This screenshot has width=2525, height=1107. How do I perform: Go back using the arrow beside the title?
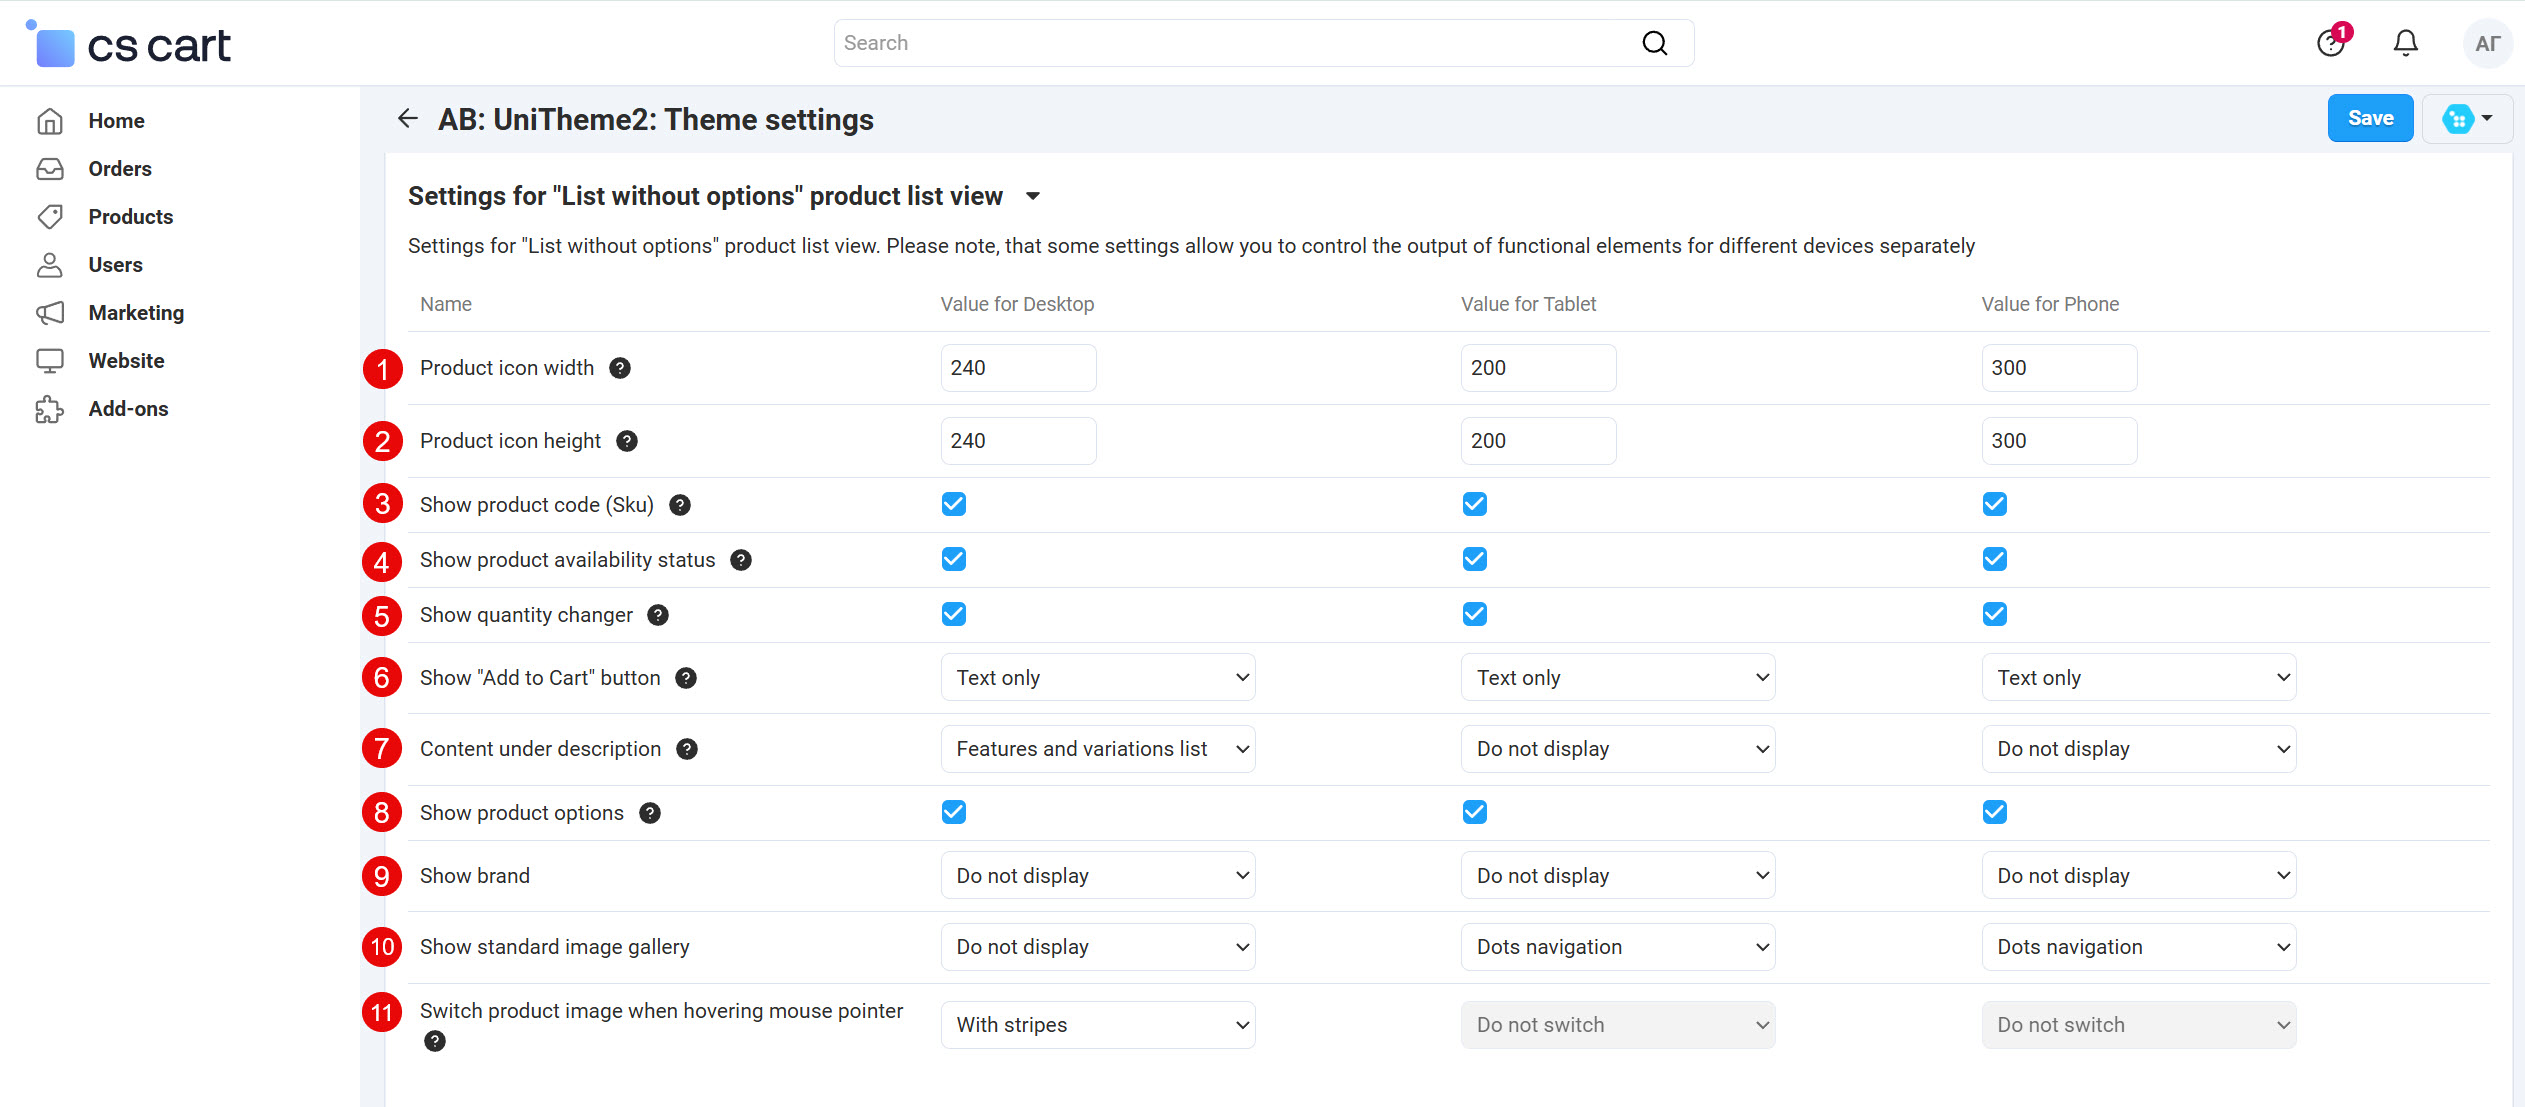[x=407, y=118]
